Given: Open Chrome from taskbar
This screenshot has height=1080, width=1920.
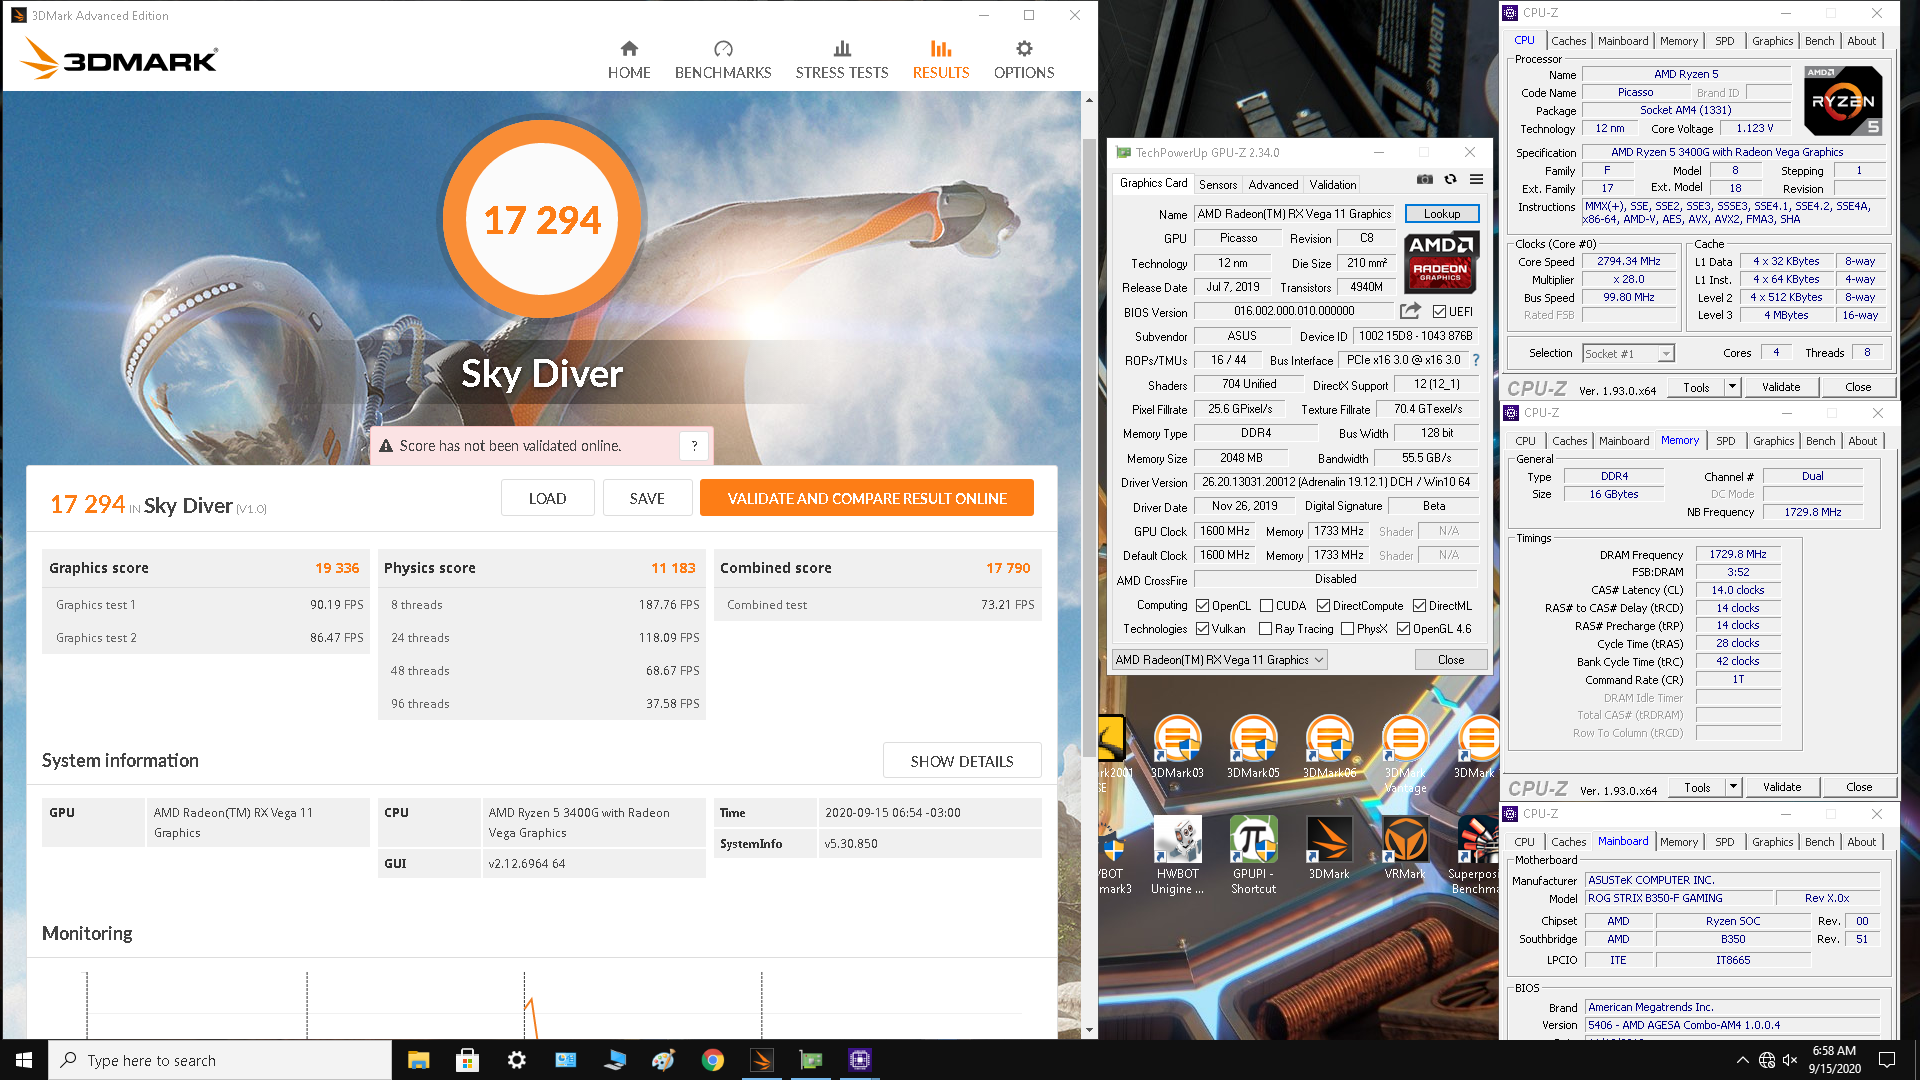Looking at the screenshot, I should [712, 1060].
